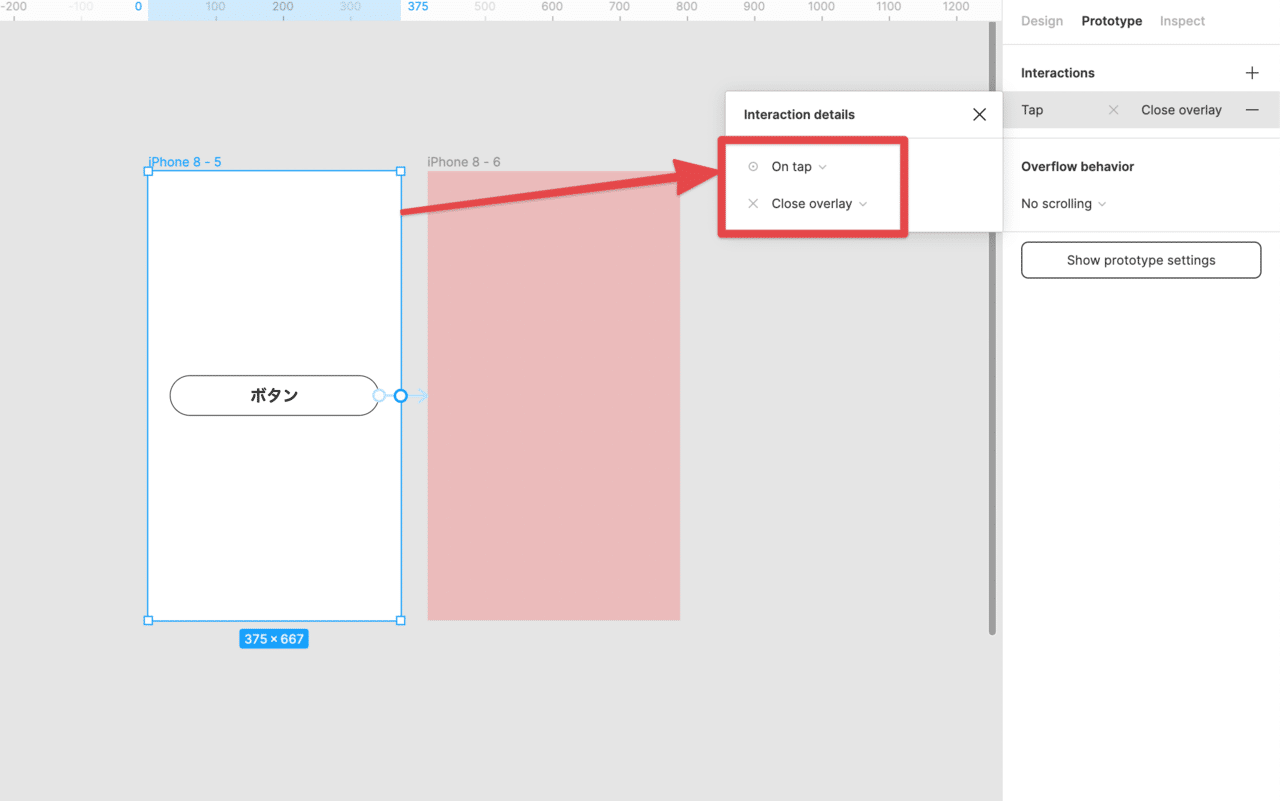
Task: Click the iPhone 8 - 5 frame title
Action: (x=185, y=162)
